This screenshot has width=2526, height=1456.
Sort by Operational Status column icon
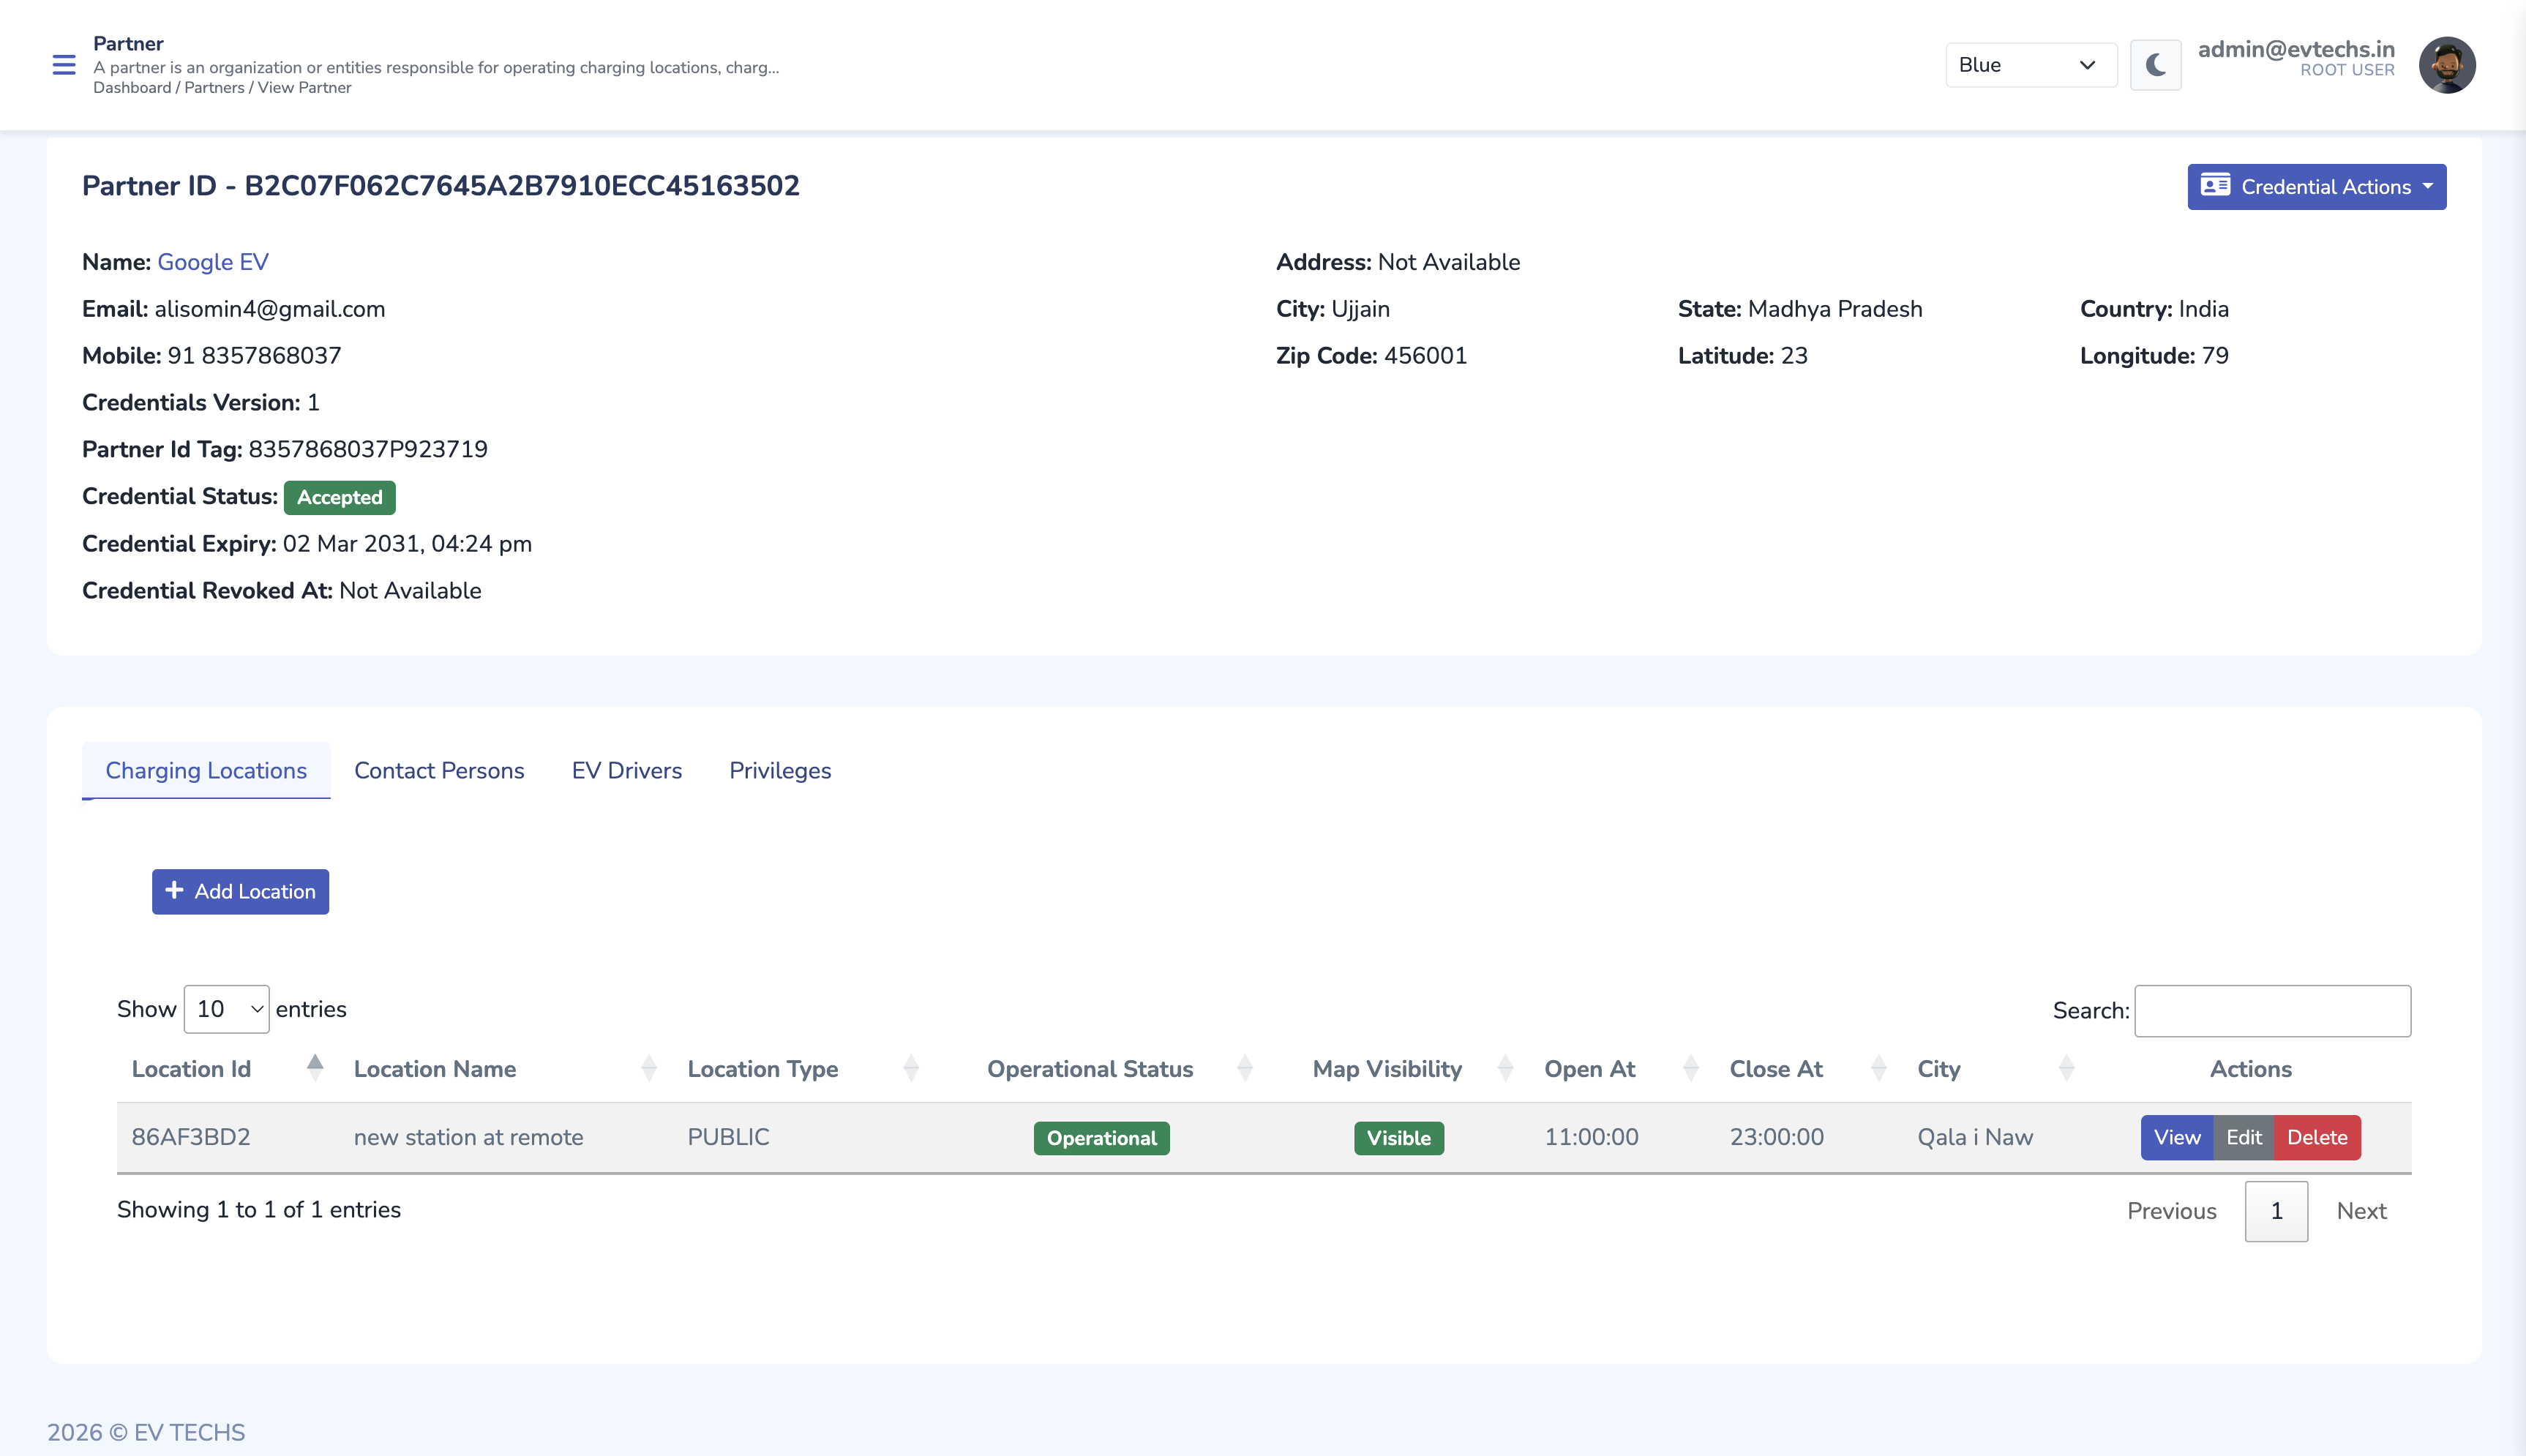(1245, 1068)
